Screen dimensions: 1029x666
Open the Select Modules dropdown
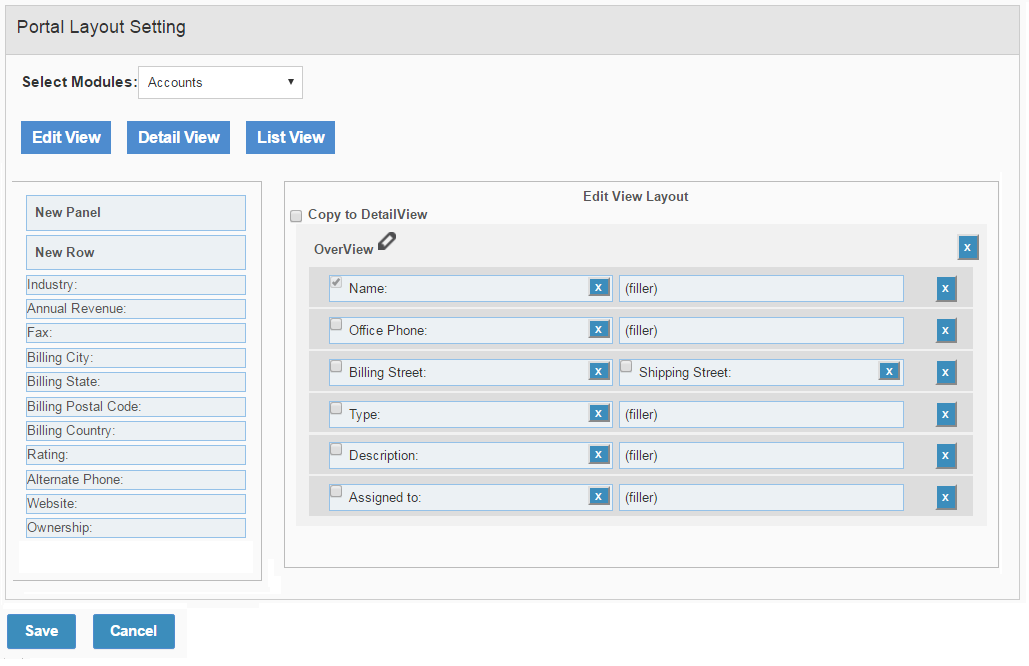(220, 82)
